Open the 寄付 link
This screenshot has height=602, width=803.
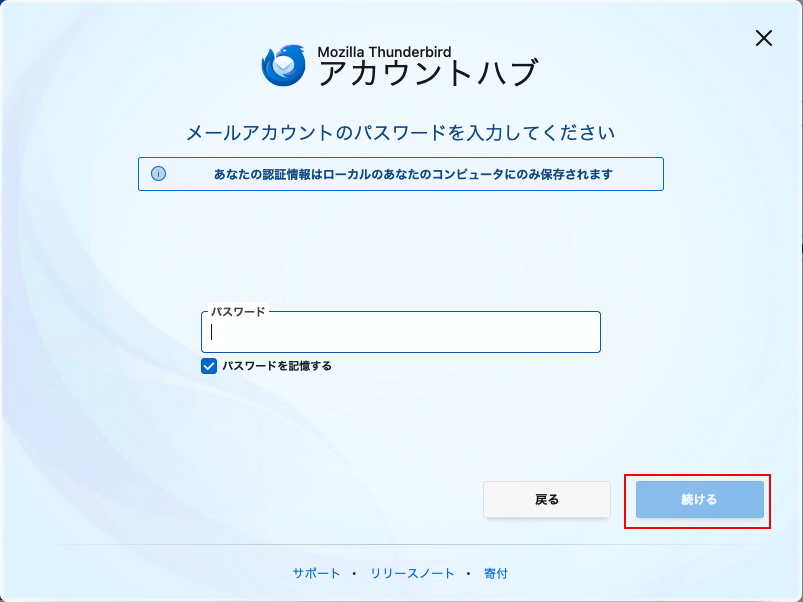tap(496, 573)
